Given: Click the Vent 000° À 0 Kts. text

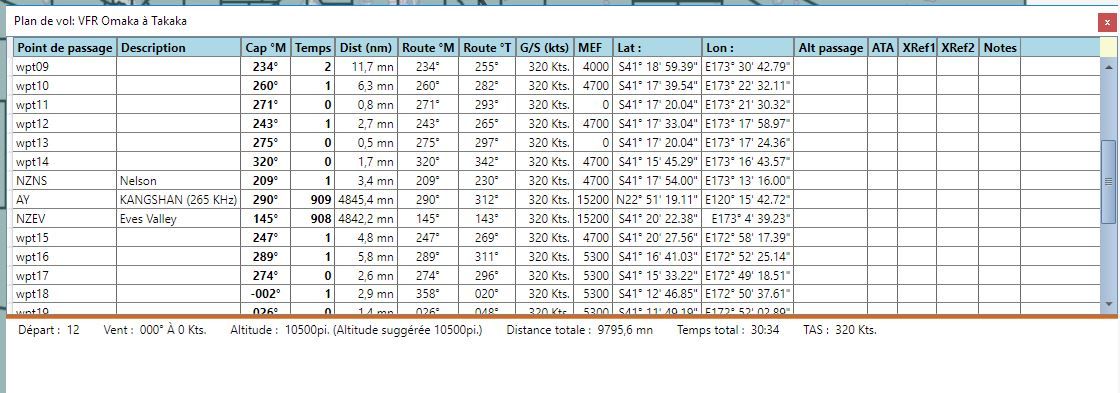Looking at the screenshot, I should click(155, 330).
